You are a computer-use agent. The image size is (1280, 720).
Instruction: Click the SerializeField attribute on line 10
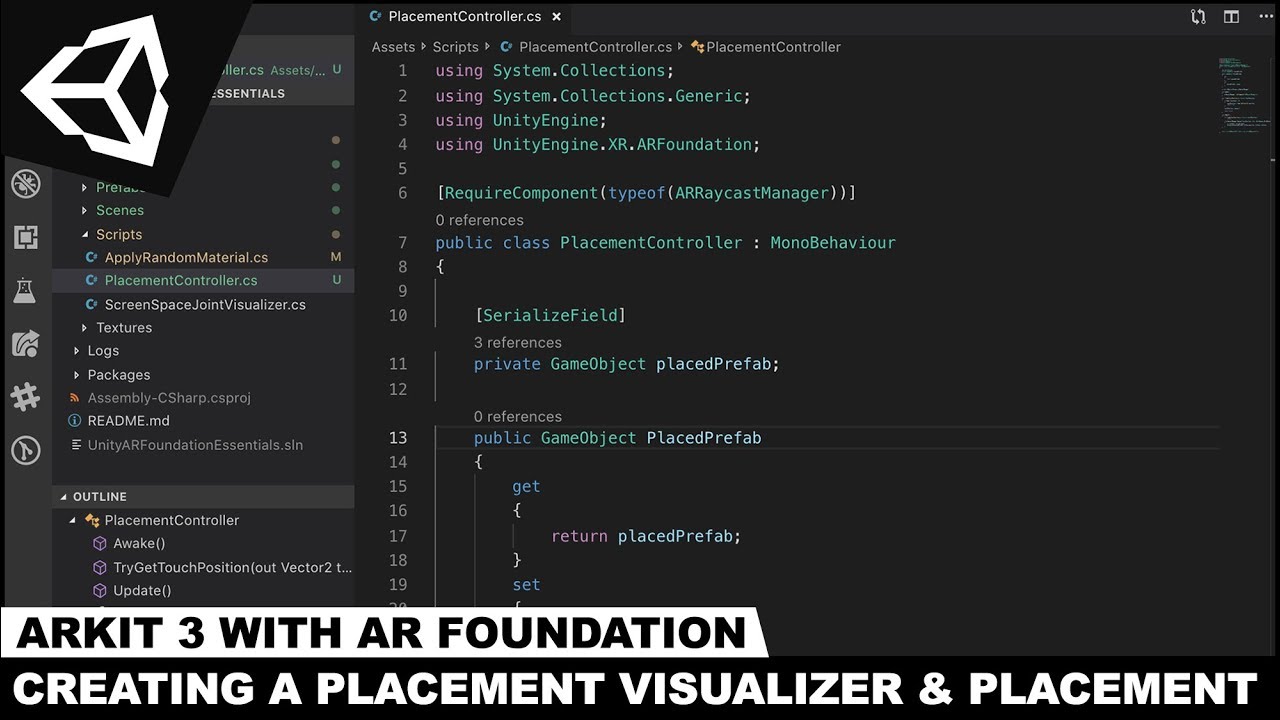tap(549, 316)
